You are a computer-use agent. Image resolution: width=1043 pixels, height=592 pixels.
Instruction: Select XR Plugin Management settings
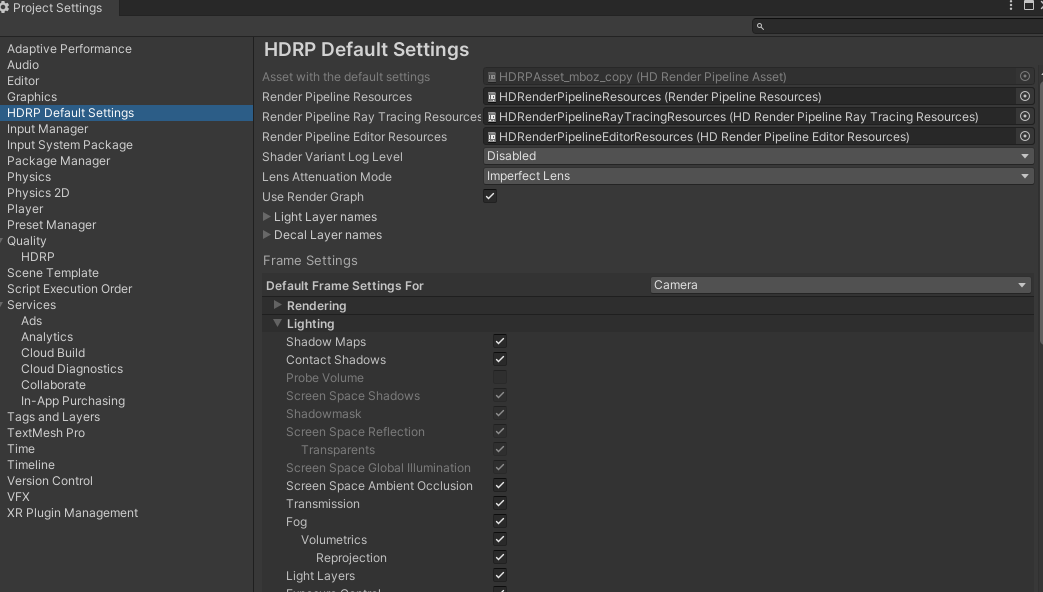click(72, 513)
